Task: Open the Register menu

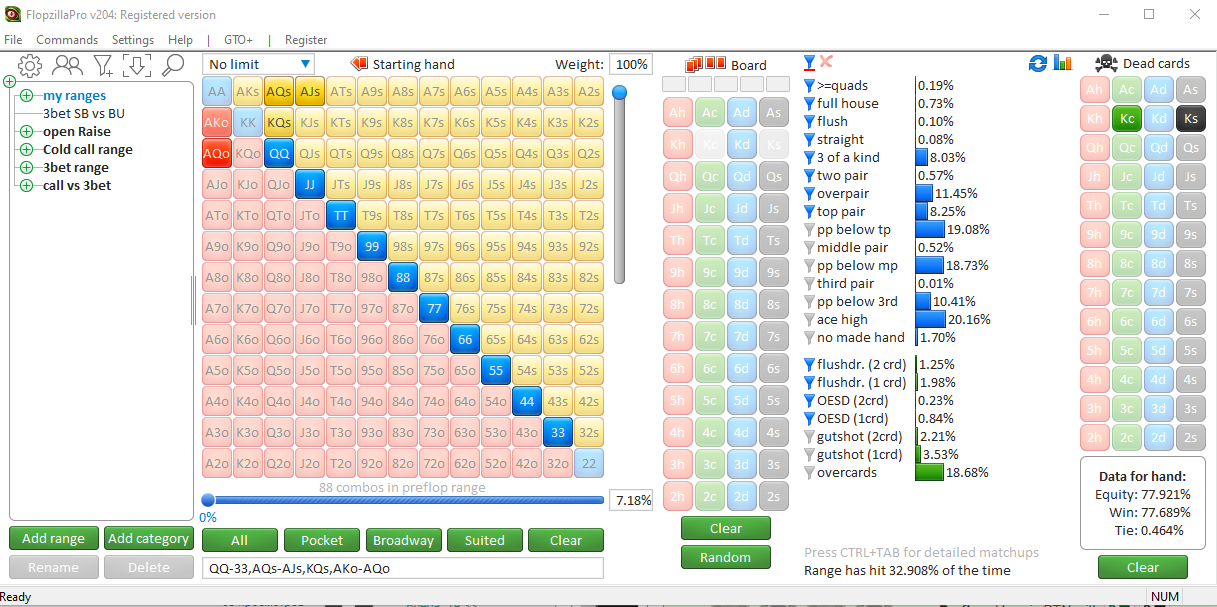Action: 306,40
